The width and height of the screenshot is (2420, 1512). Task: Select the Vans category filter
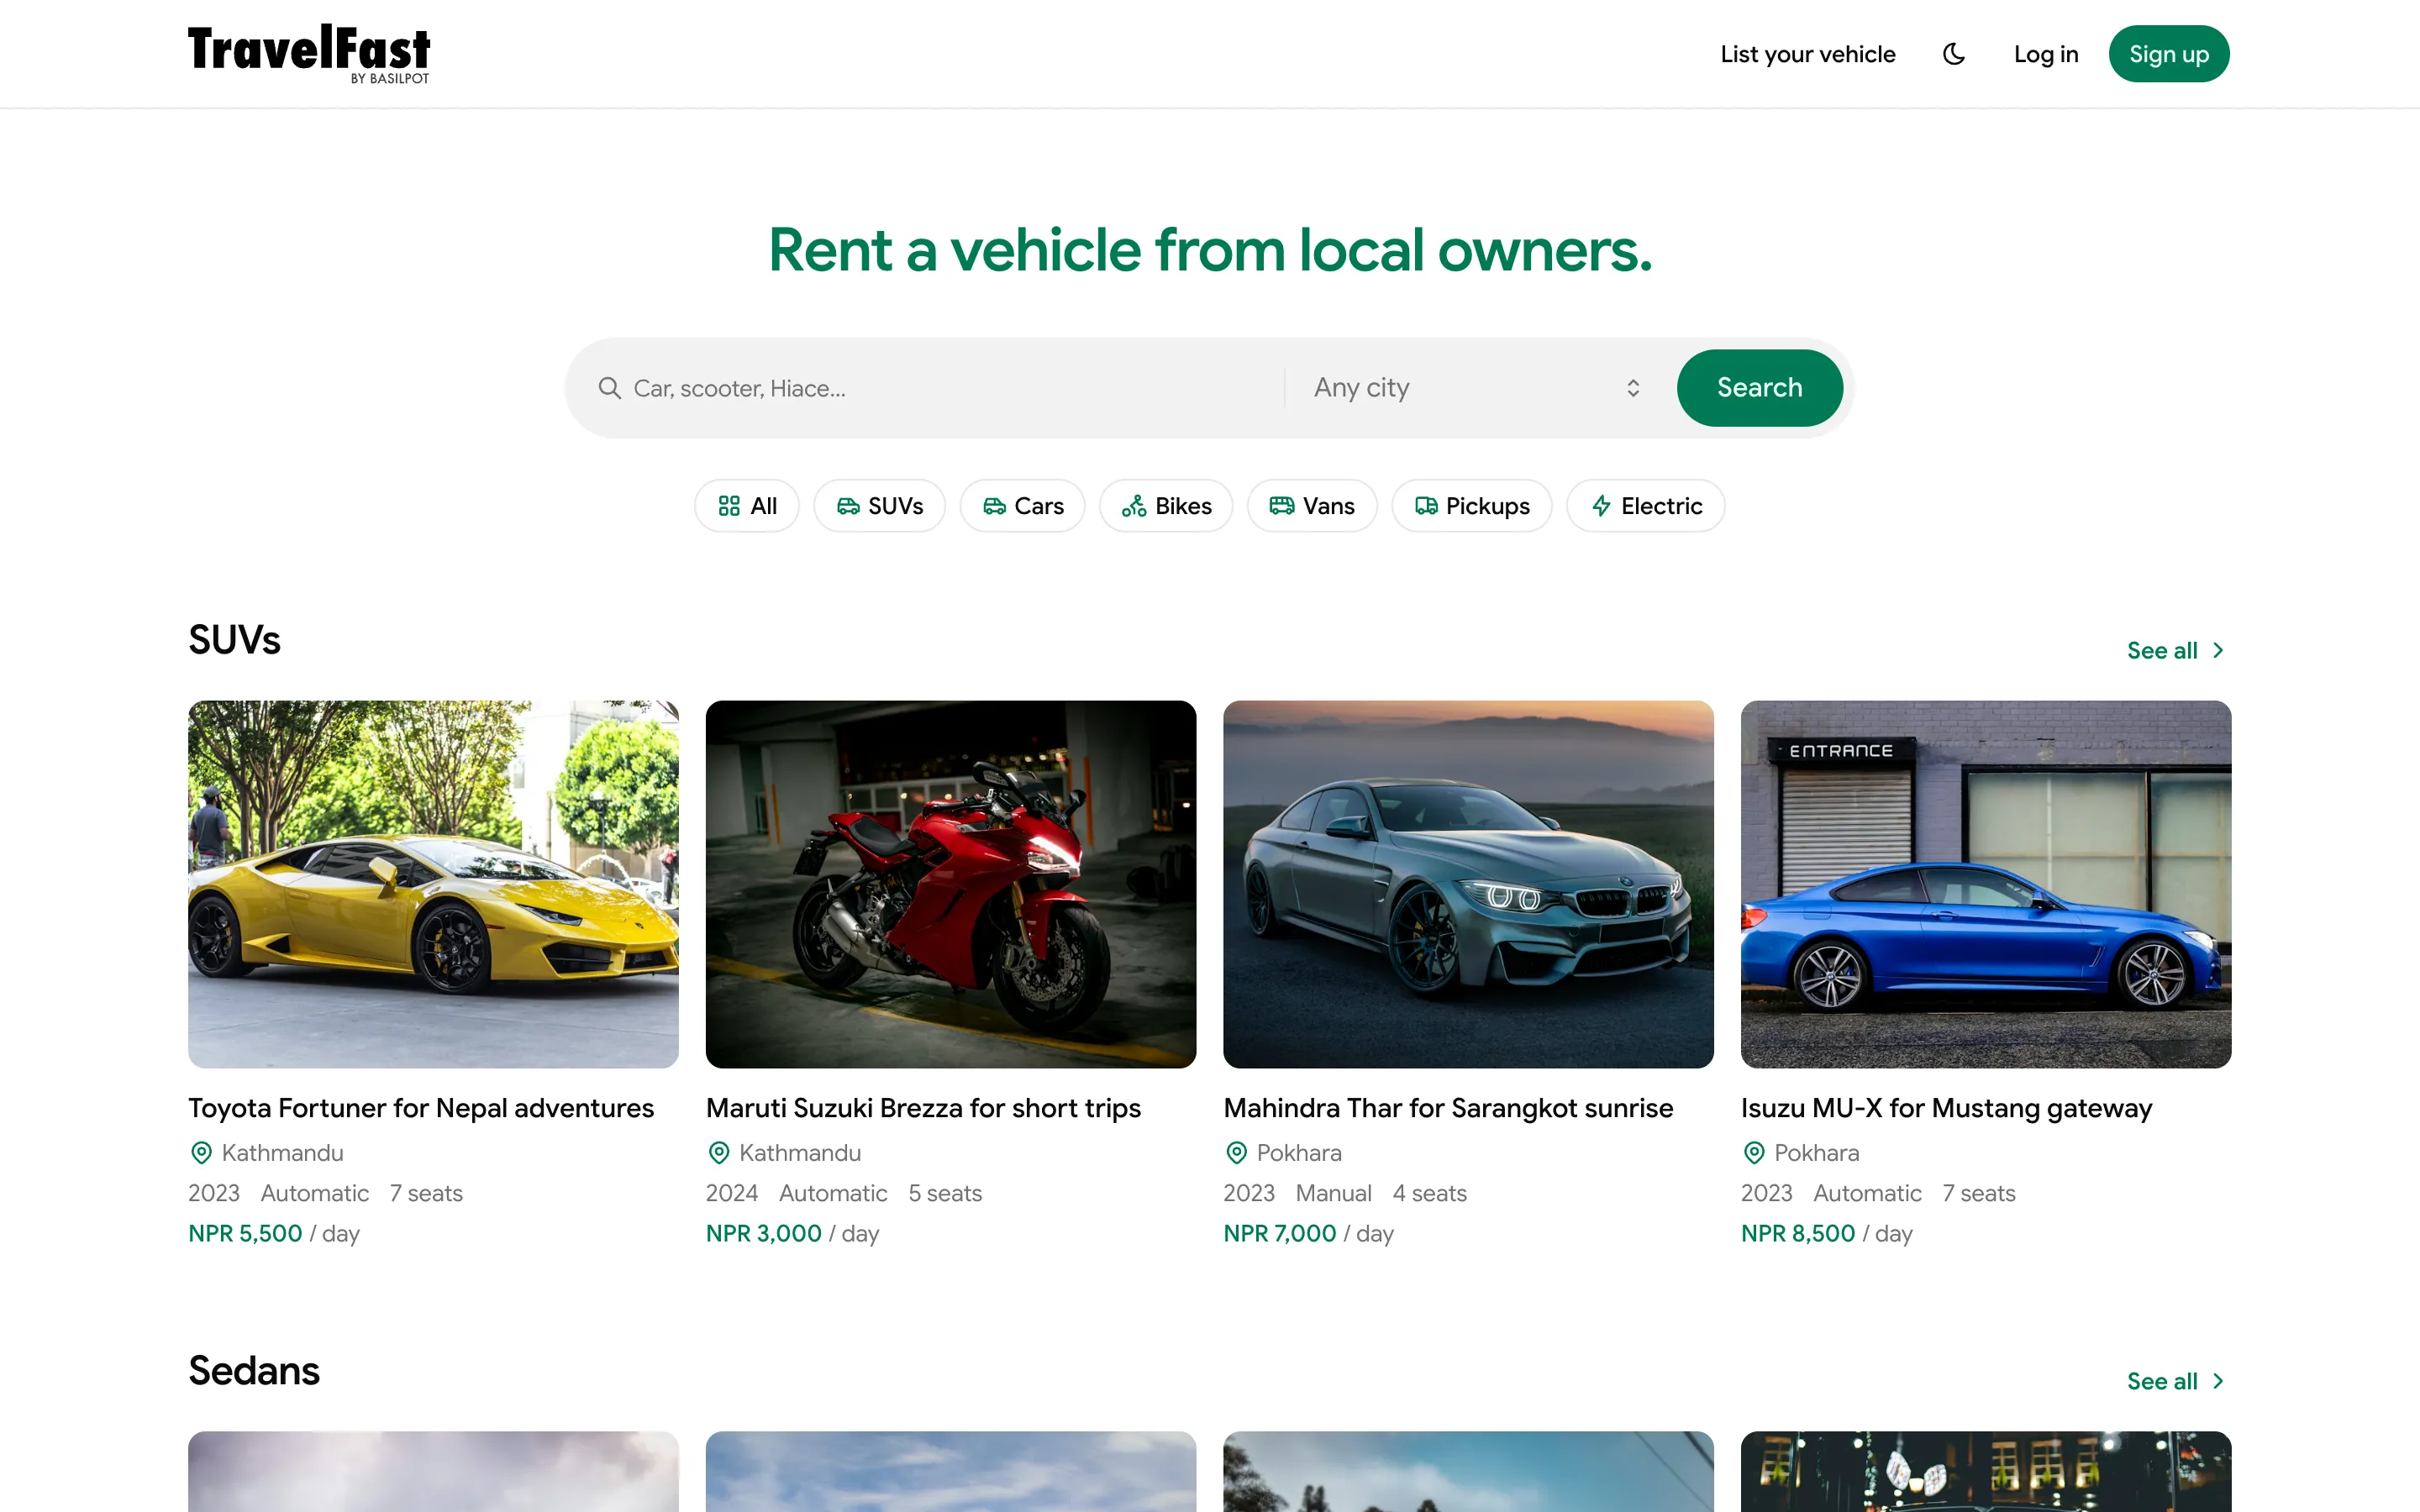pyautogui.click(x=1312, y=506)
